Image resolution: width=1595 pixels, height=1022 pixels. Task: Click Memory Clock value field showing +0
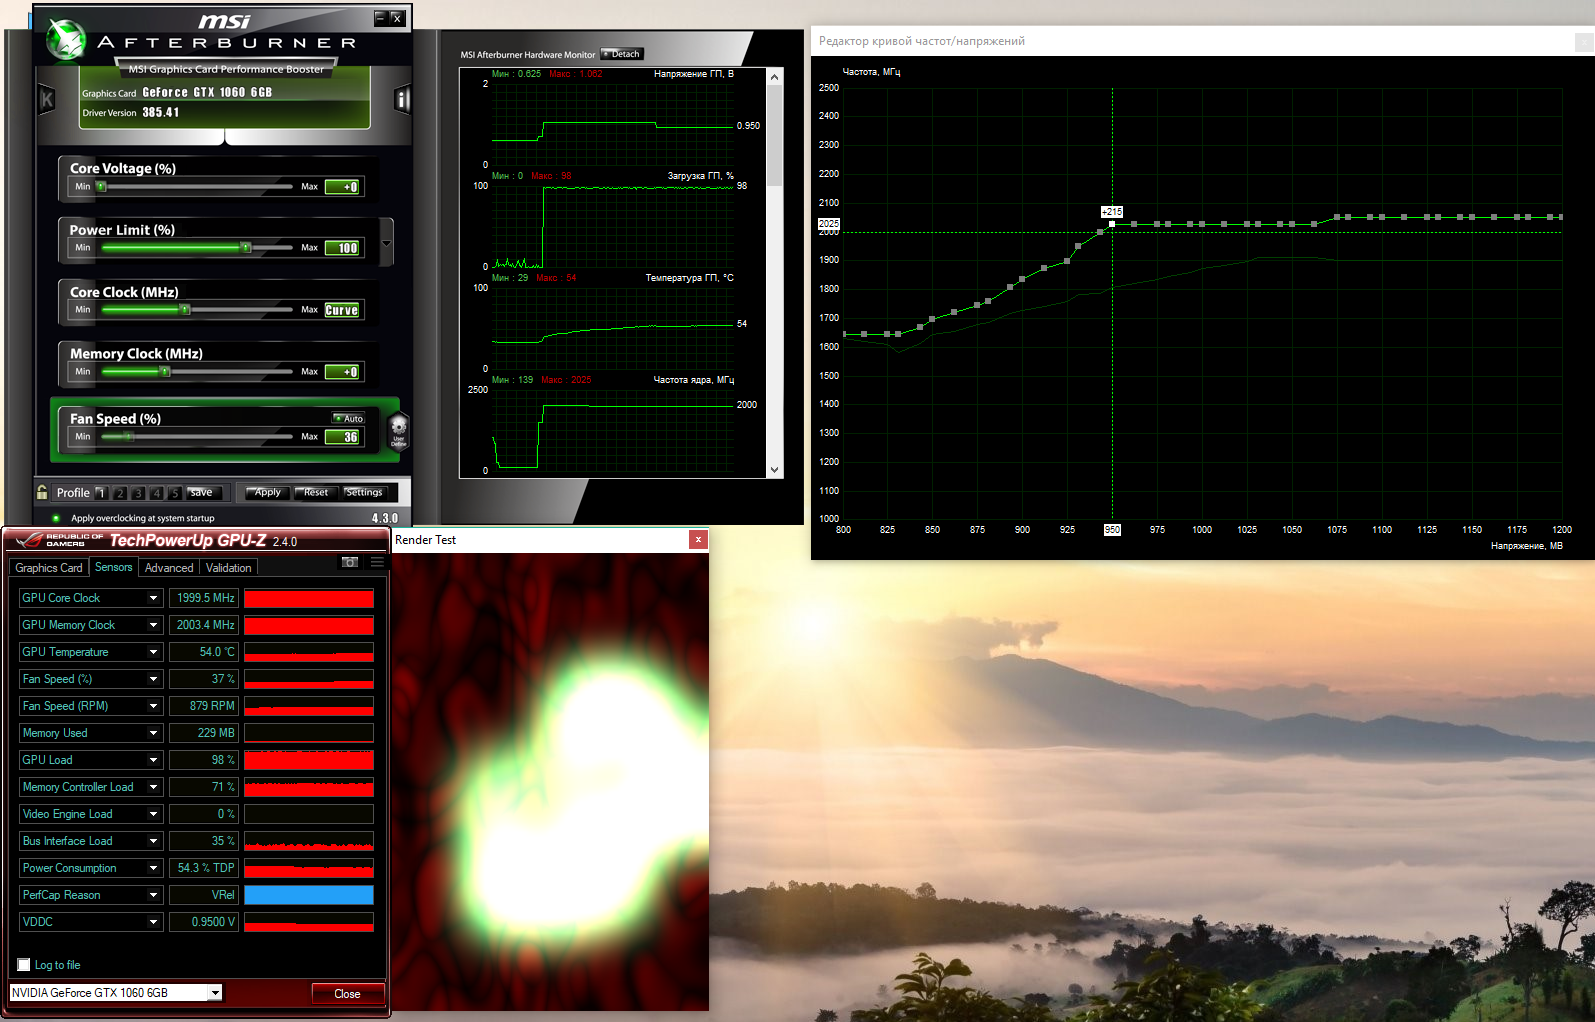[x=342, y=372]
